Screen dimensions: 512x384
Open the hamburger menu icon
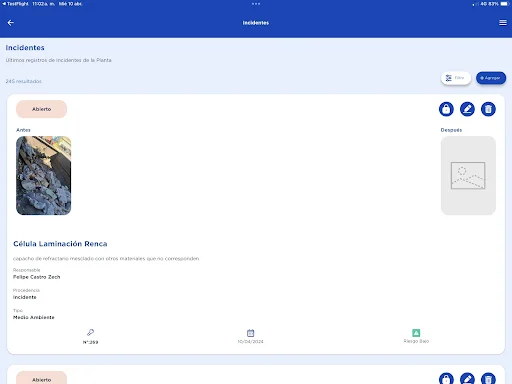(x=503, y=23)
